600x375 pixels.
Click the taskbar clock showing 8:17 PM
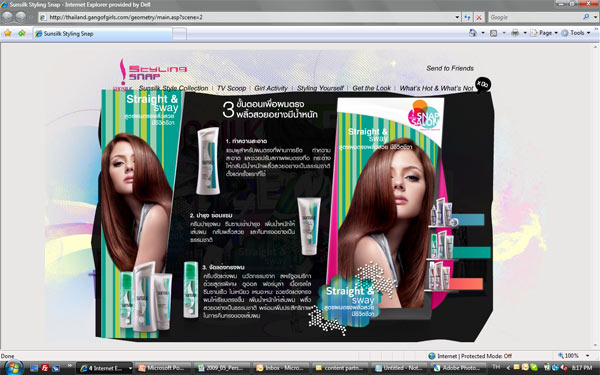582,368
